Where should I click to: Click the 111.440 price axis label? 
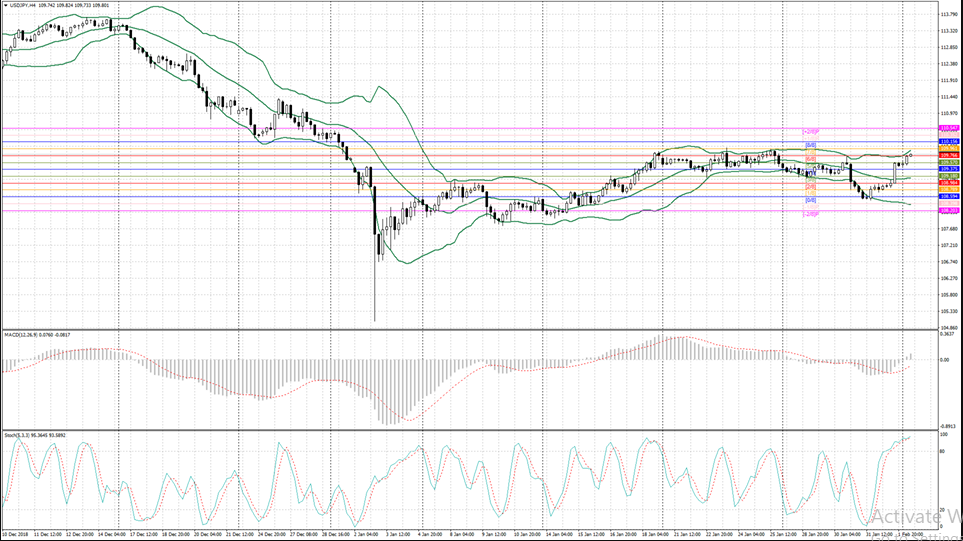point(949,97)
